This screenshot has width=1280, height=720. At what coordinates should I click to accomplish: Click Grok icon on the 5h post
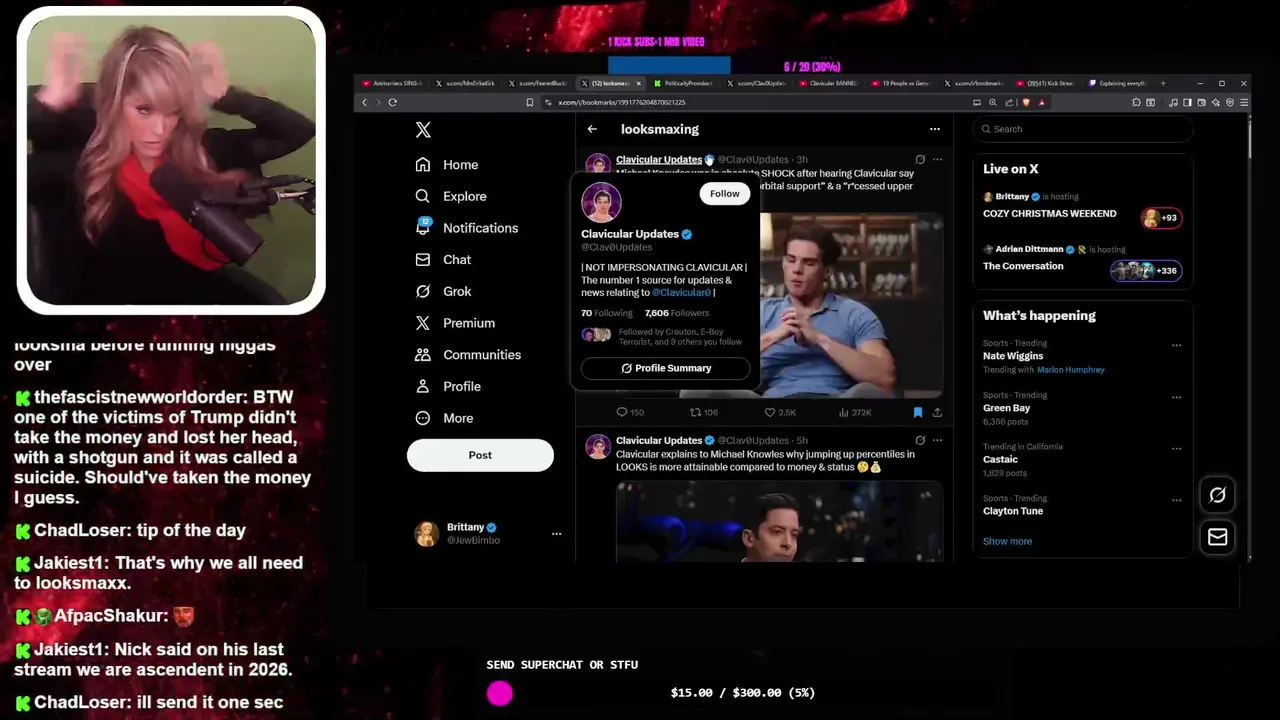(x=920, y=440)
